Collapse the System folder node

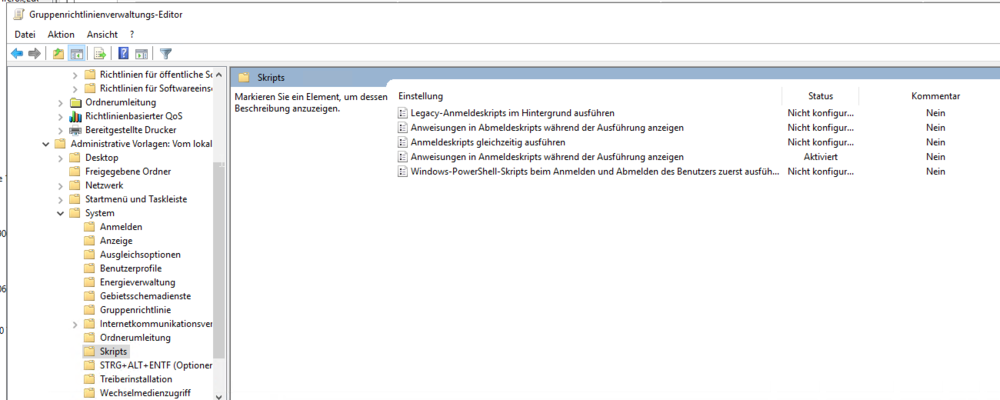pos(61,213)
